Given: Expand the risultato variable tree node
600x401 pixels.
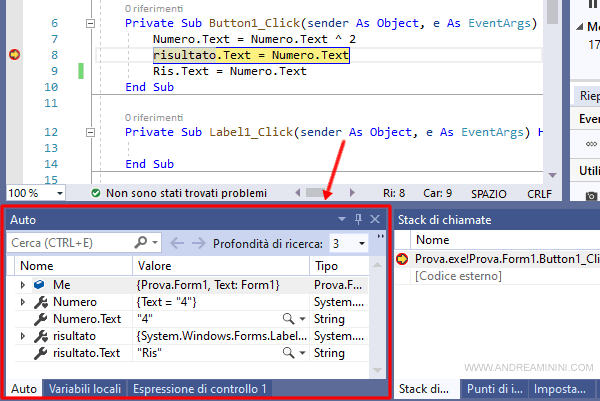Looking at the screenshot, I should click(x=23, y=336).
